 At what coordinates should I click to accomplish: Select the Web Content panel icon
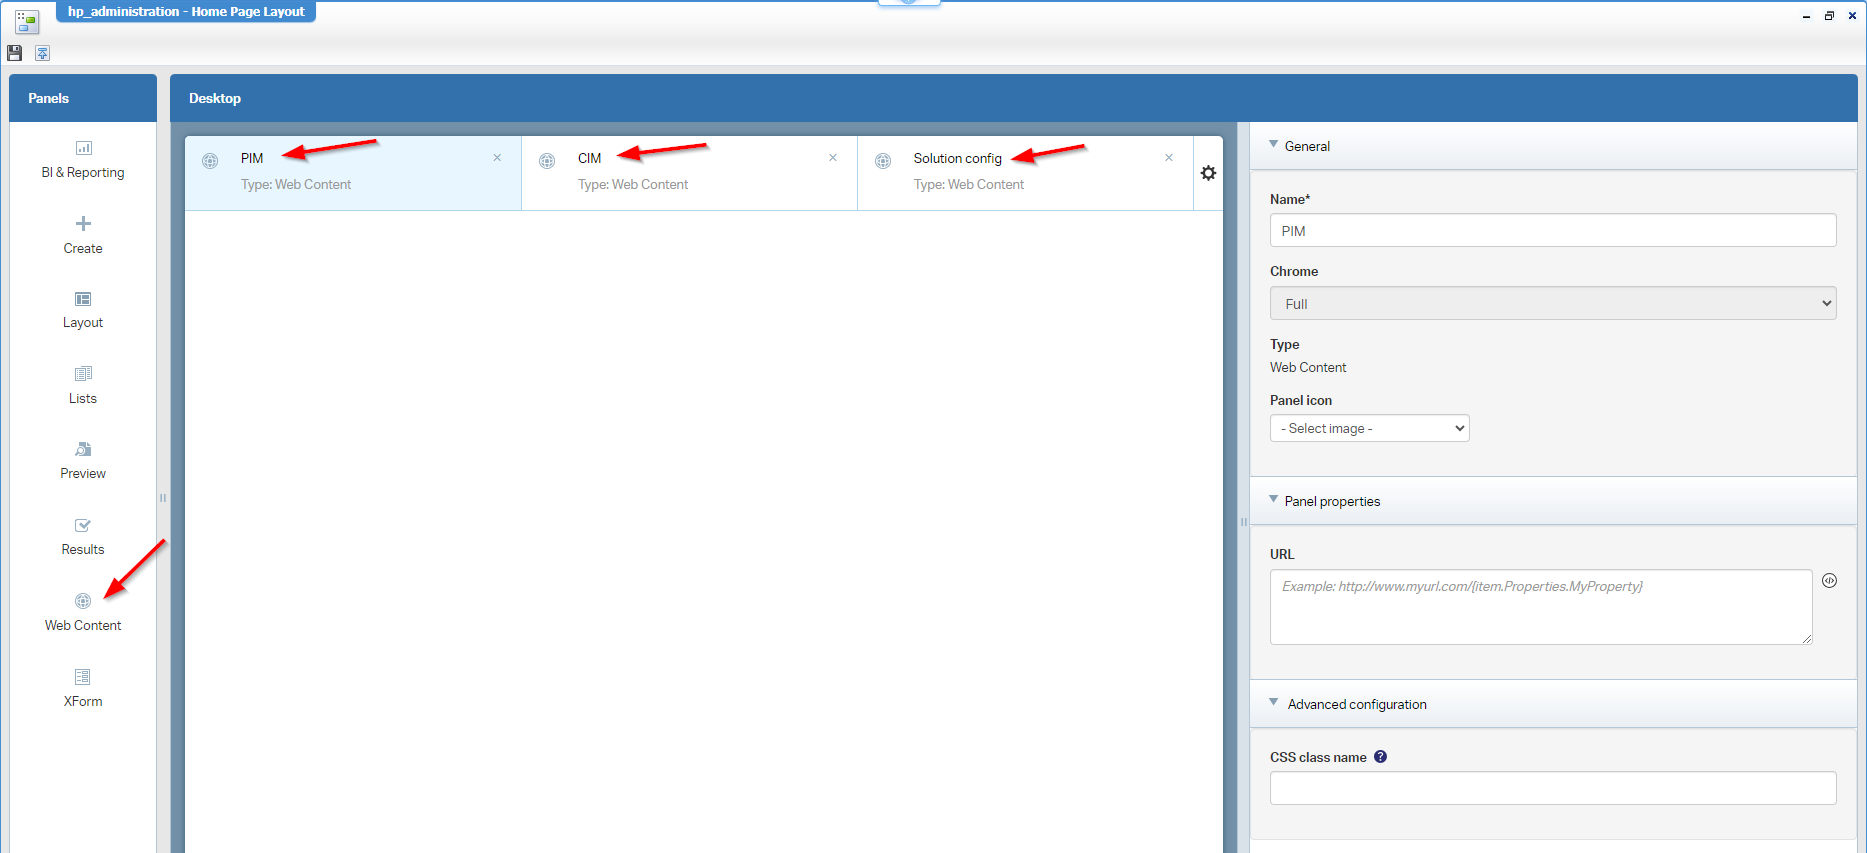83,601
